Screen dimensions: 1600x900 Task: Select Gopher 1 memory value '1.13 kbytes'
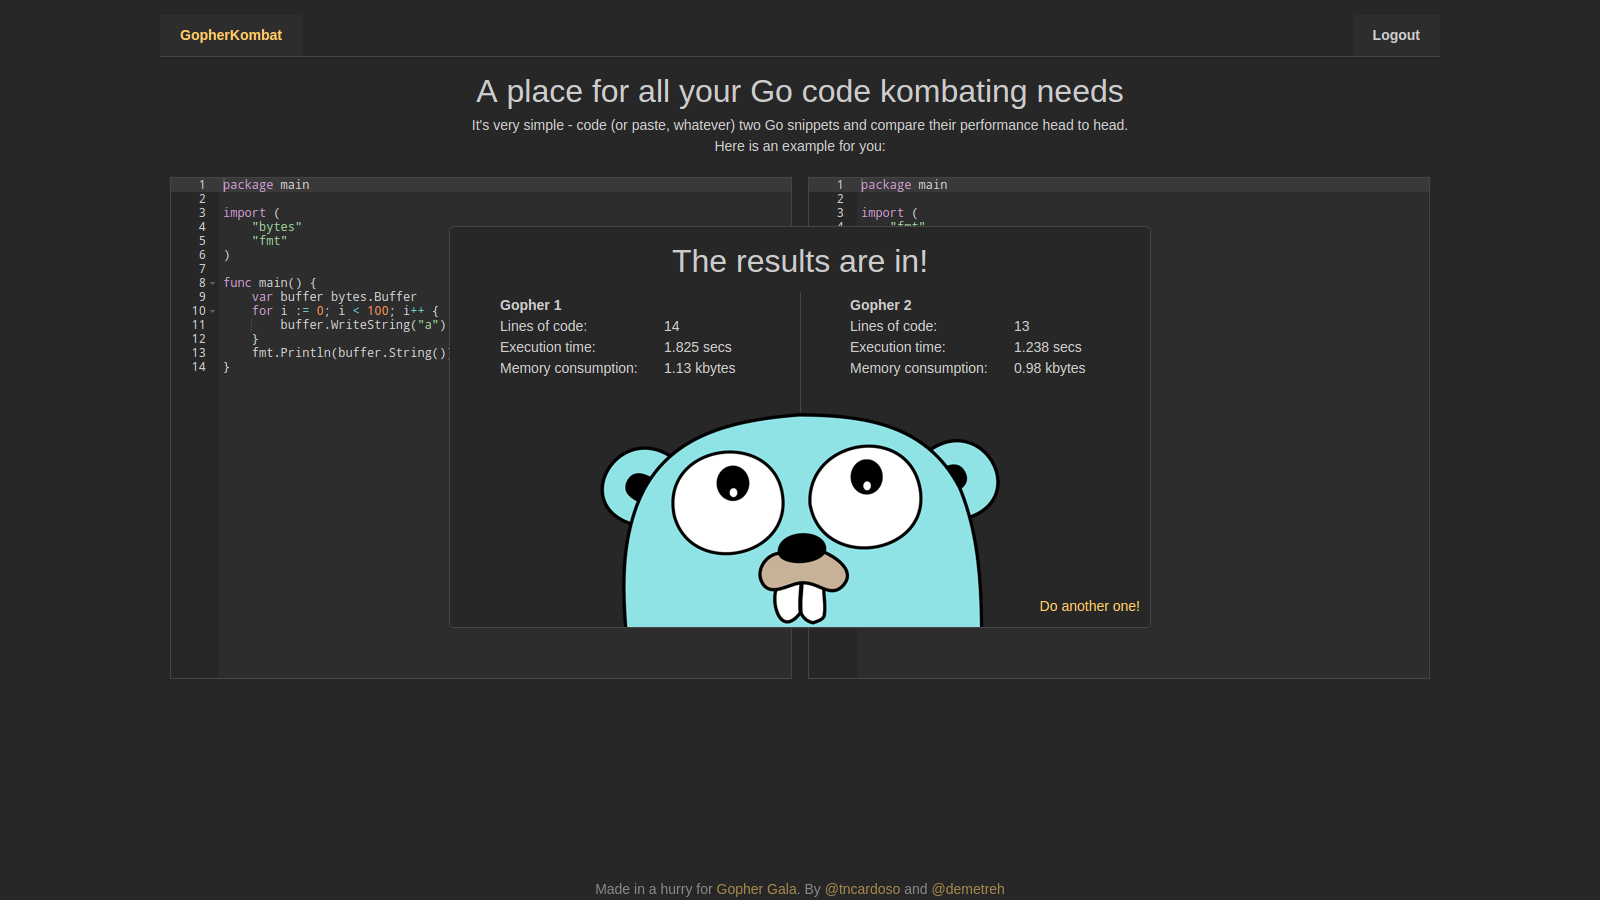click(700, 368)
